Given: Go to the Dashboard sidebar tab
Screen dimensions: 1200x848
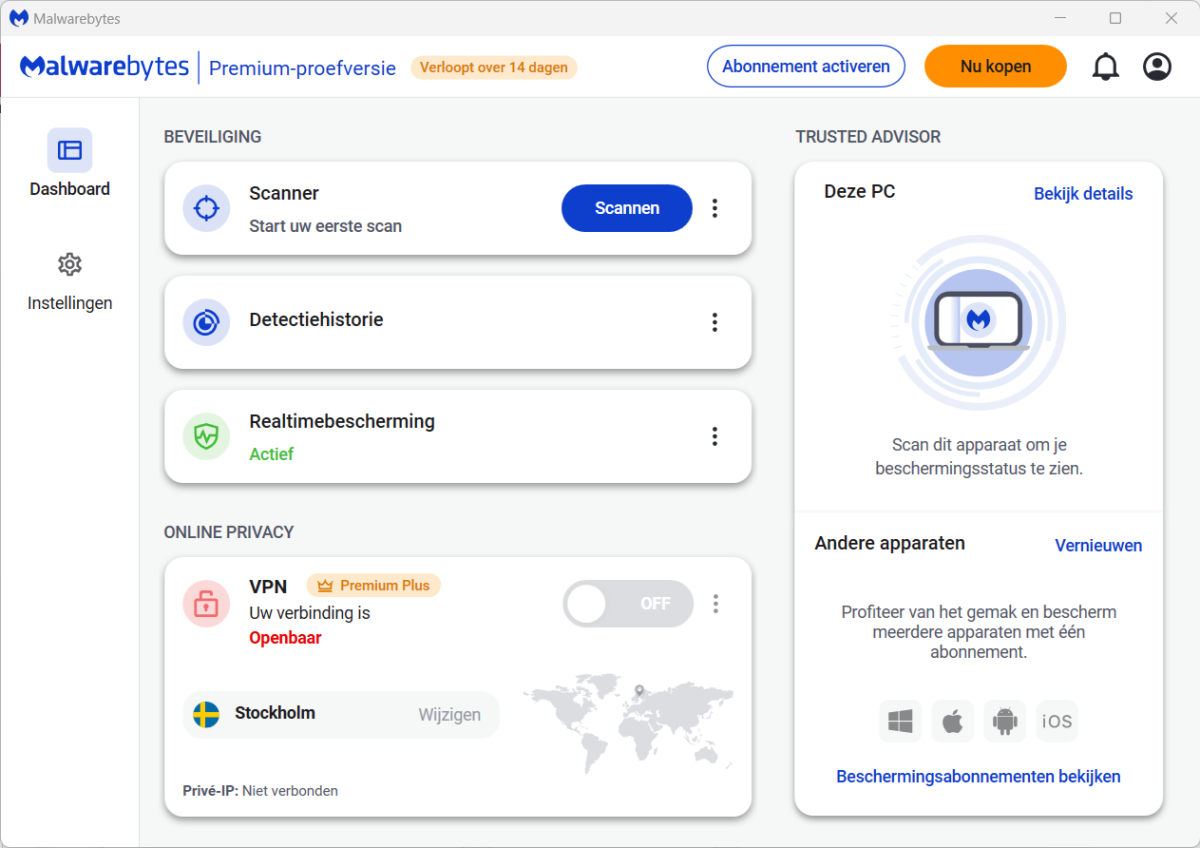Looking at the screenshot, I should (70, 164).
